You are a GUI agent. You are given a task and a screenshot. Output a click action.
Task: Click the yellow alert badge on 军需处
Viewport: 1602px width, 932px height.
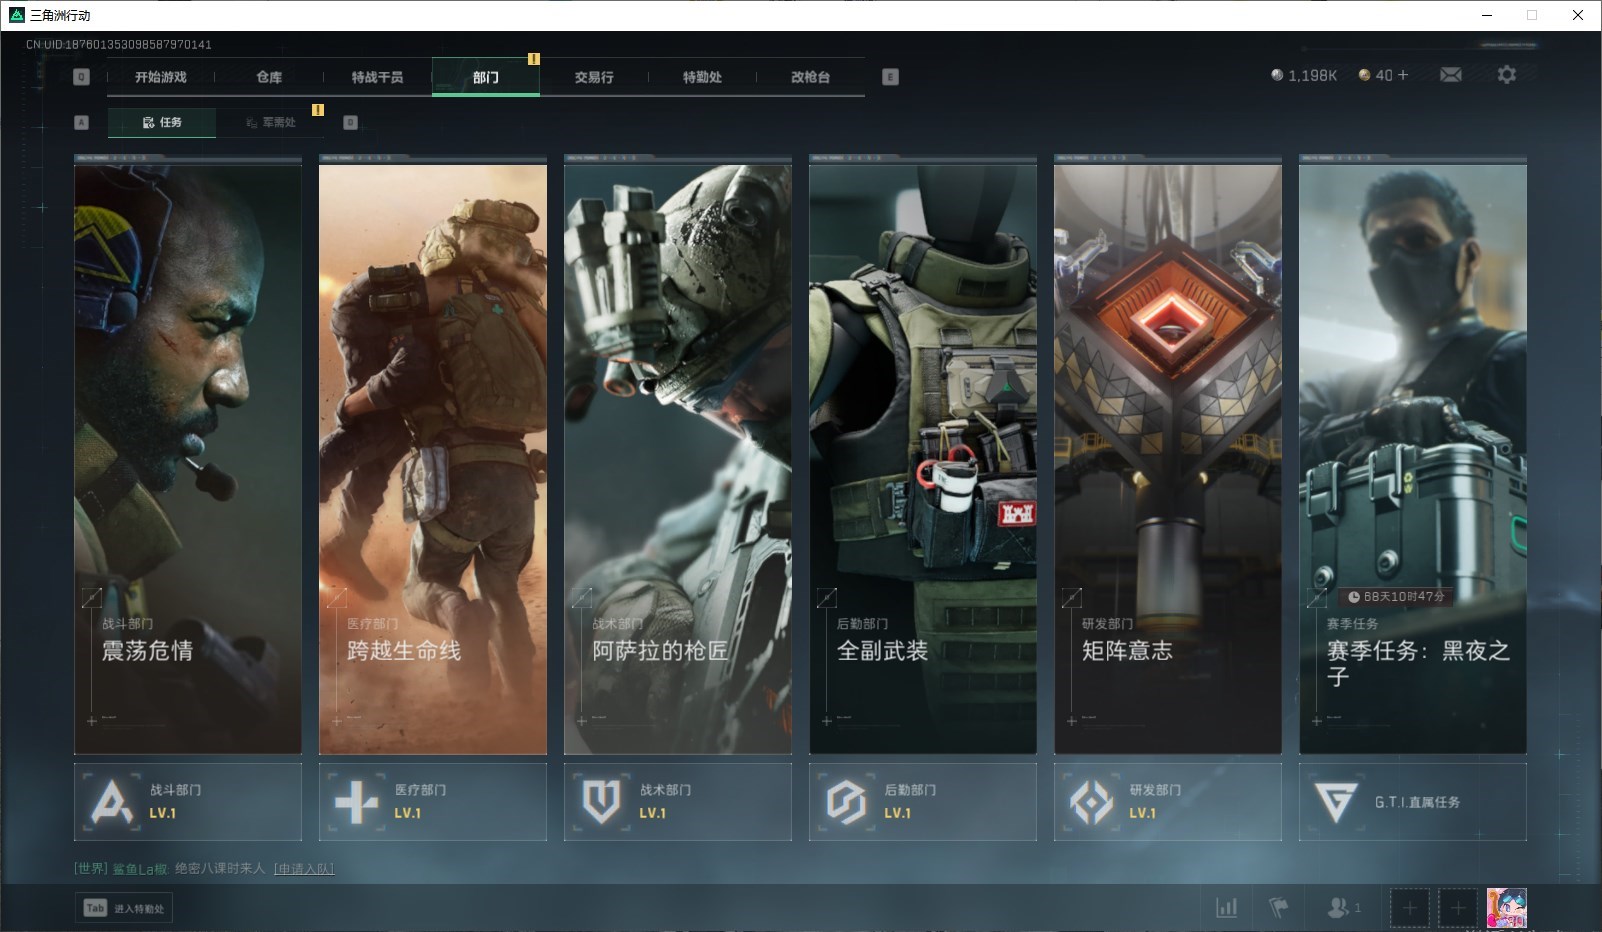[317, 110]
